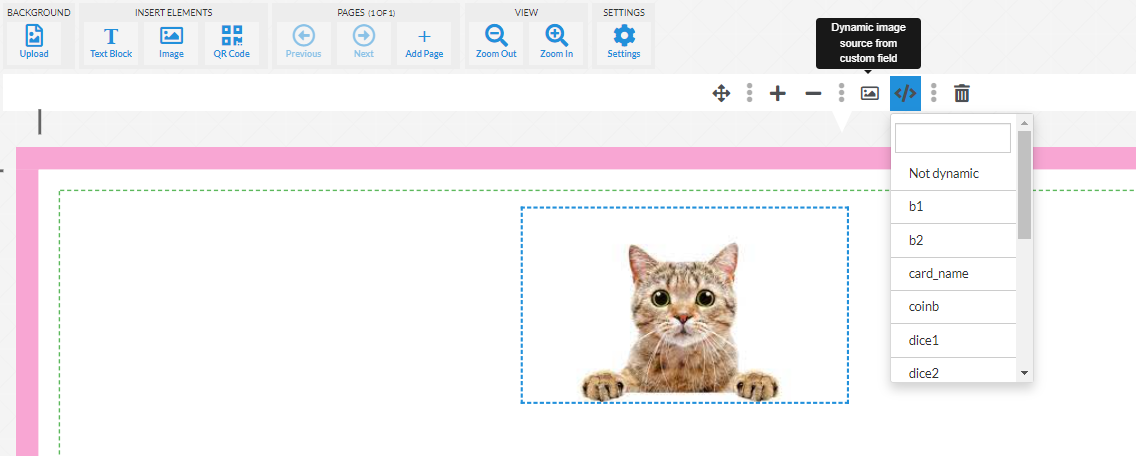Image resolution: width=1136 pixels, height=456 pixels.
Task: Click the Add Page button
Action: click(424, 43)
